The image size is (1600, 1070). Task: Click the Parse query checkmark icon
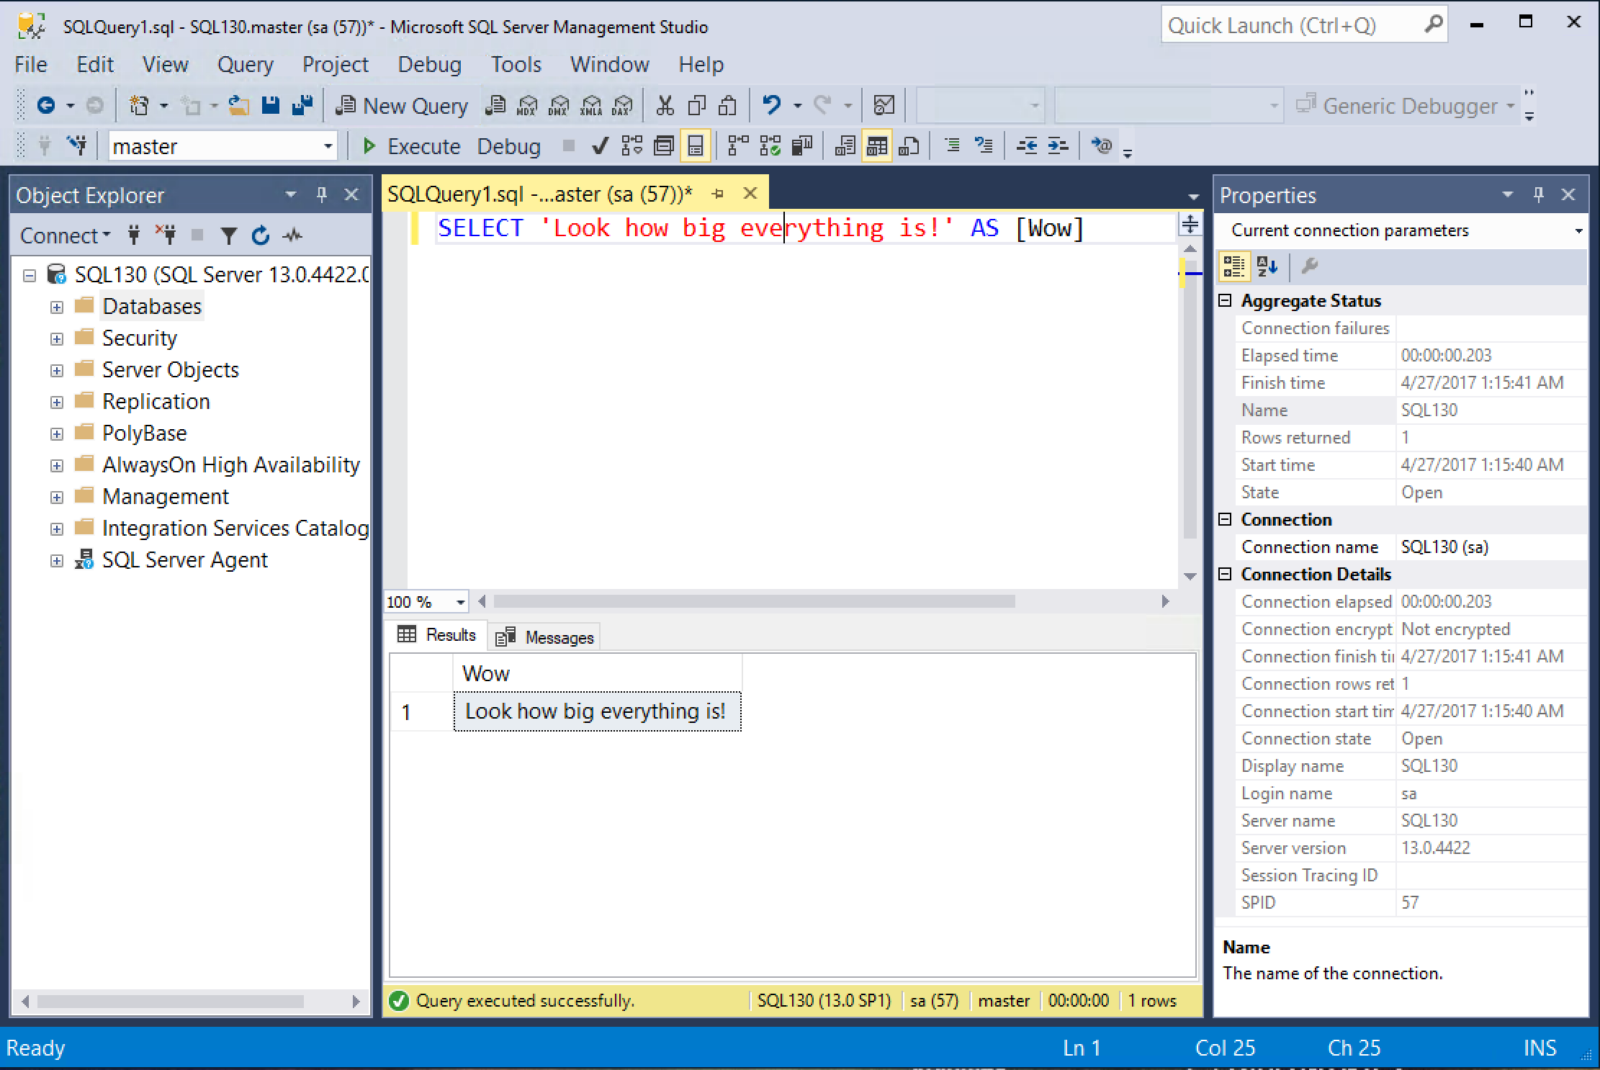pyautogui.click(x=599, y=146)
